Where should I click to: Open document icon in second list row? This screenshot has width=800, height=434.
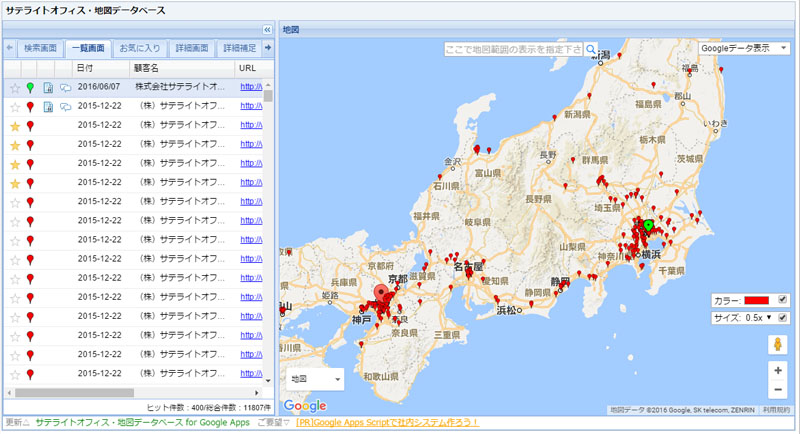coord(48,107)
